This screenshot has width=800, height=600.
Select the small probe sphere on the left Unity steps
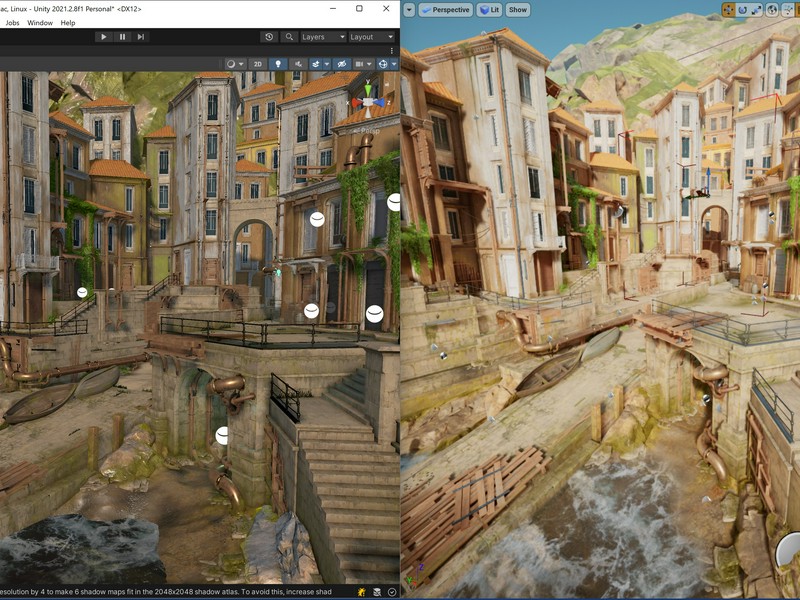click(x=82, y=292)
